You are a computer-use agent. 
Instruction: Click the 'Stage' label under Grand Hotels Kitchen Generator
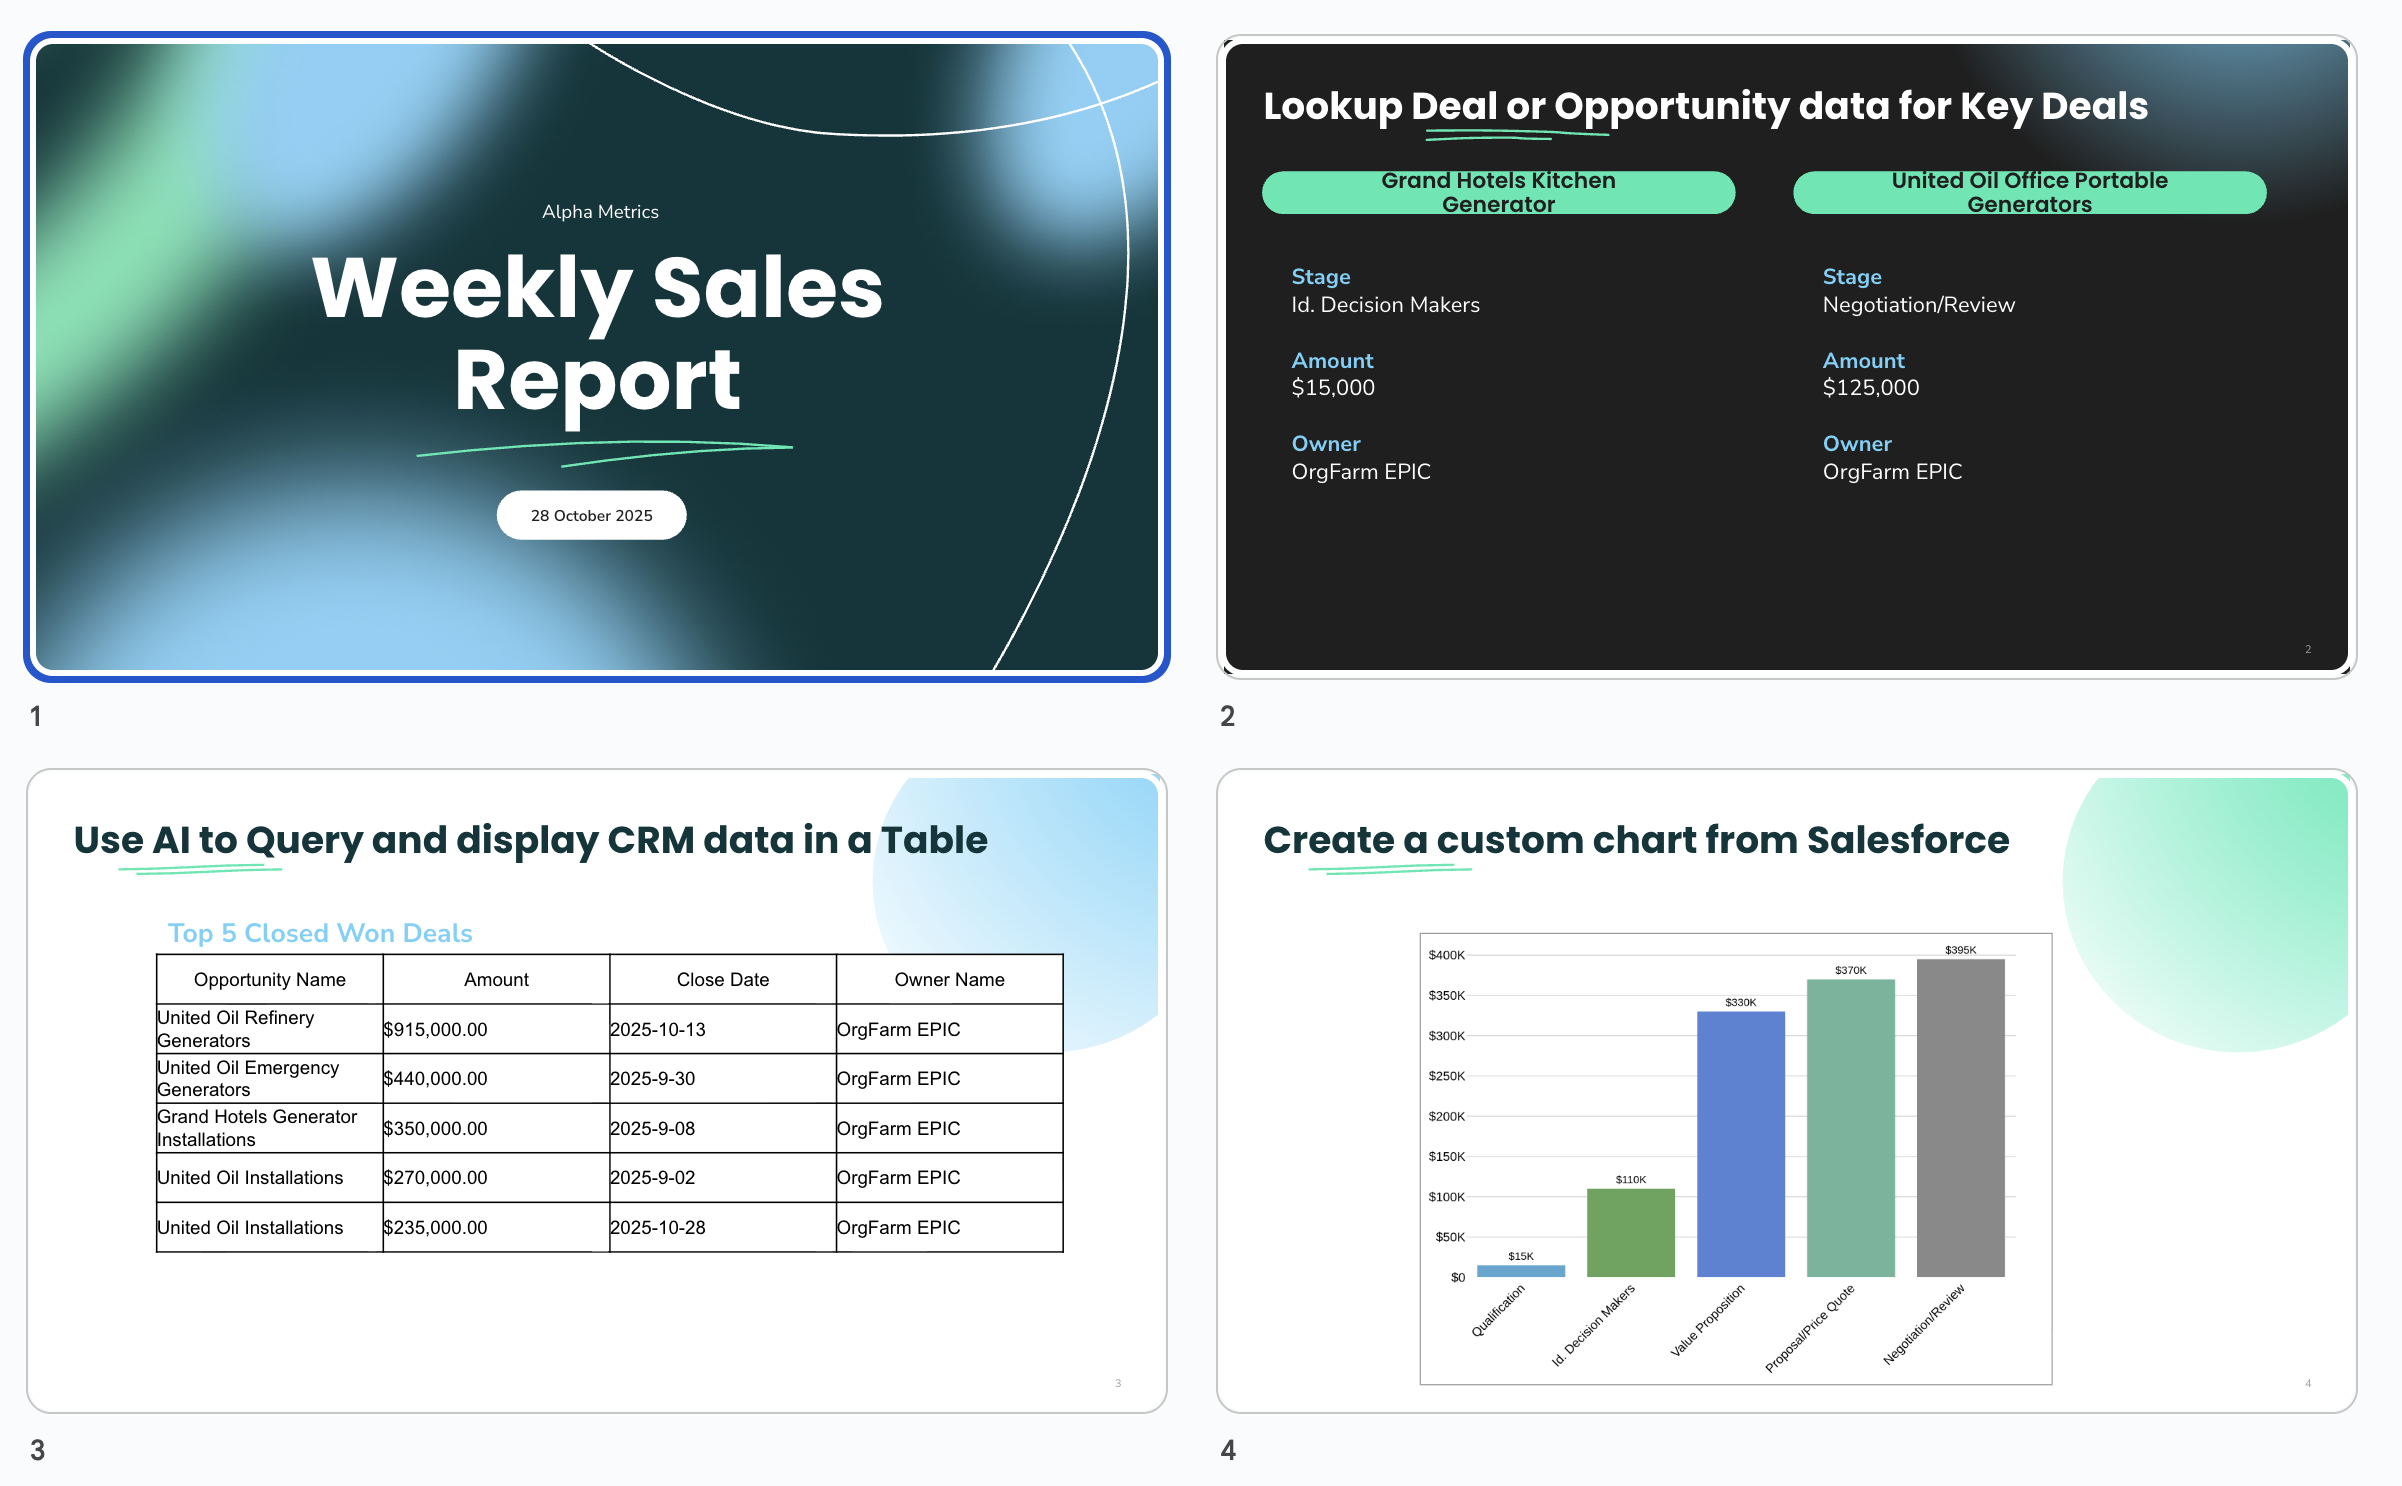1321,277
